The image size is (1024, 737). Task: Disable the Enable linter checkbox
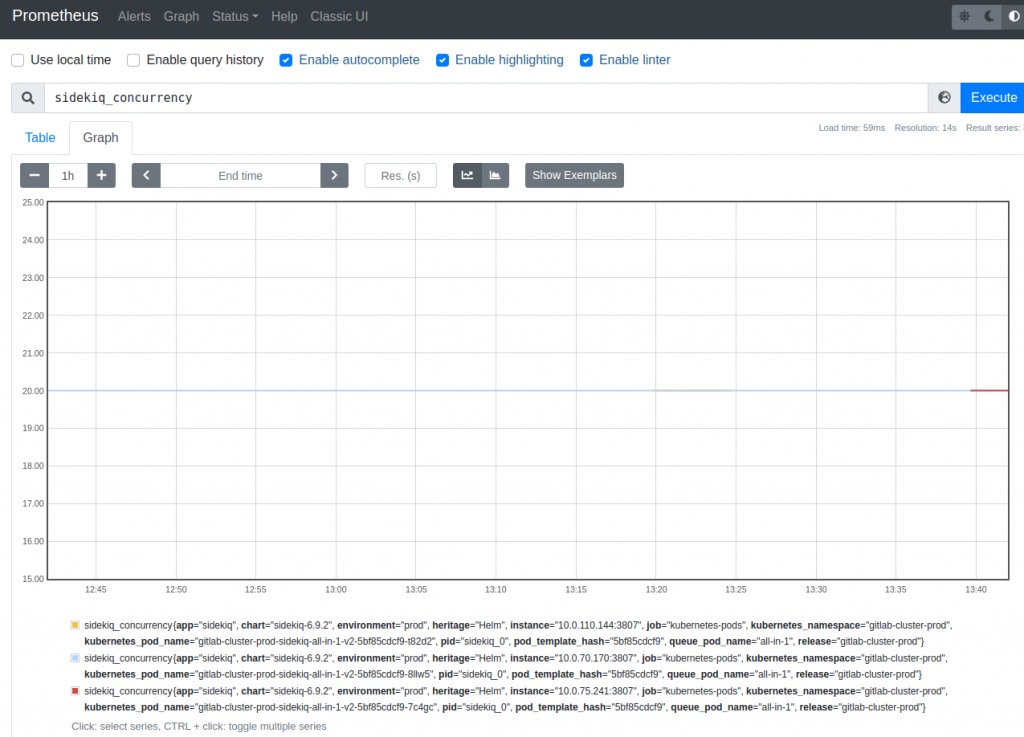586,60
